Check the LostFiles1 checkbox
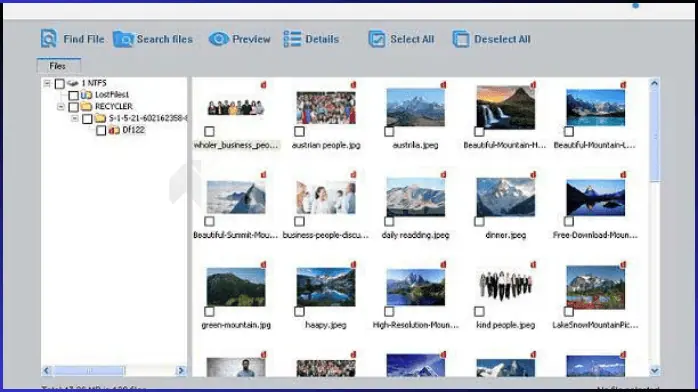Viewport: 698px width, 392px height. 73,95
